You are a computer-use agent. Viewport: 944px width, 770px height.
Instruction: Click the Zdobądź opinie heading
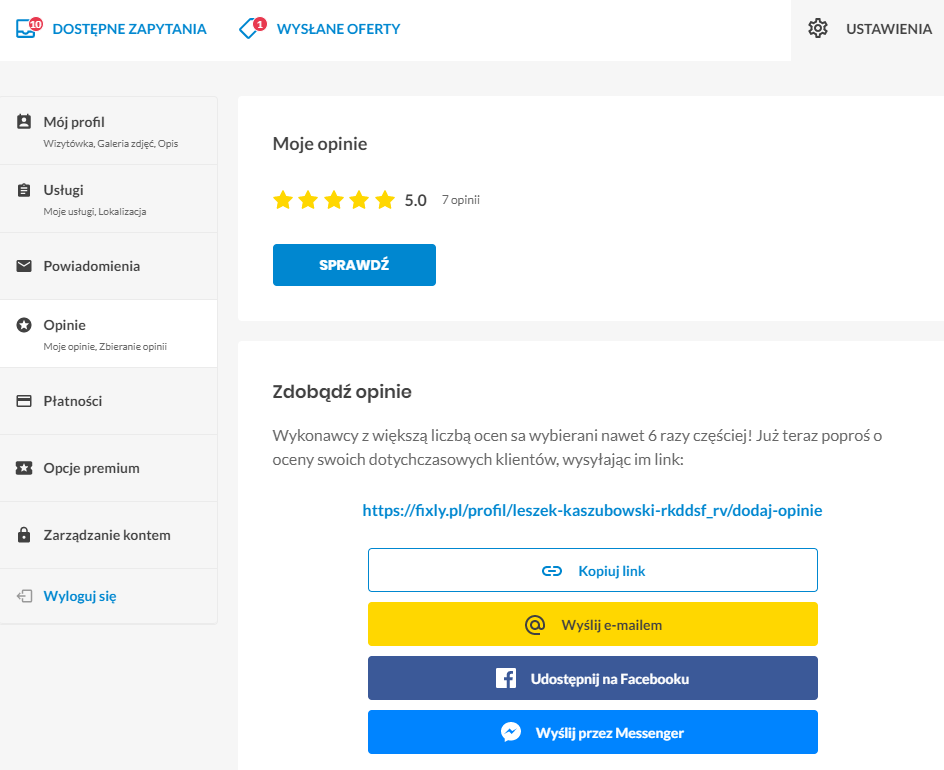click(x=342, y=392)
